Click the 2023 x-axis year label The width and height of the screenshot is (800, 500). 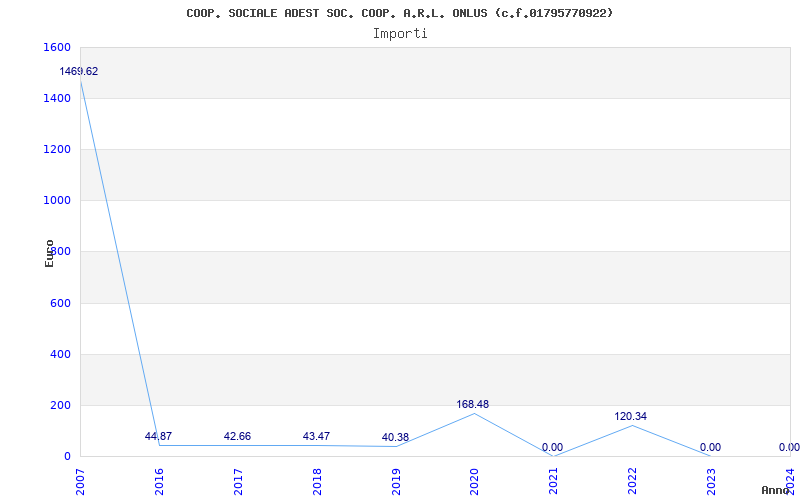pyautogui.click(x=711, y=480)
